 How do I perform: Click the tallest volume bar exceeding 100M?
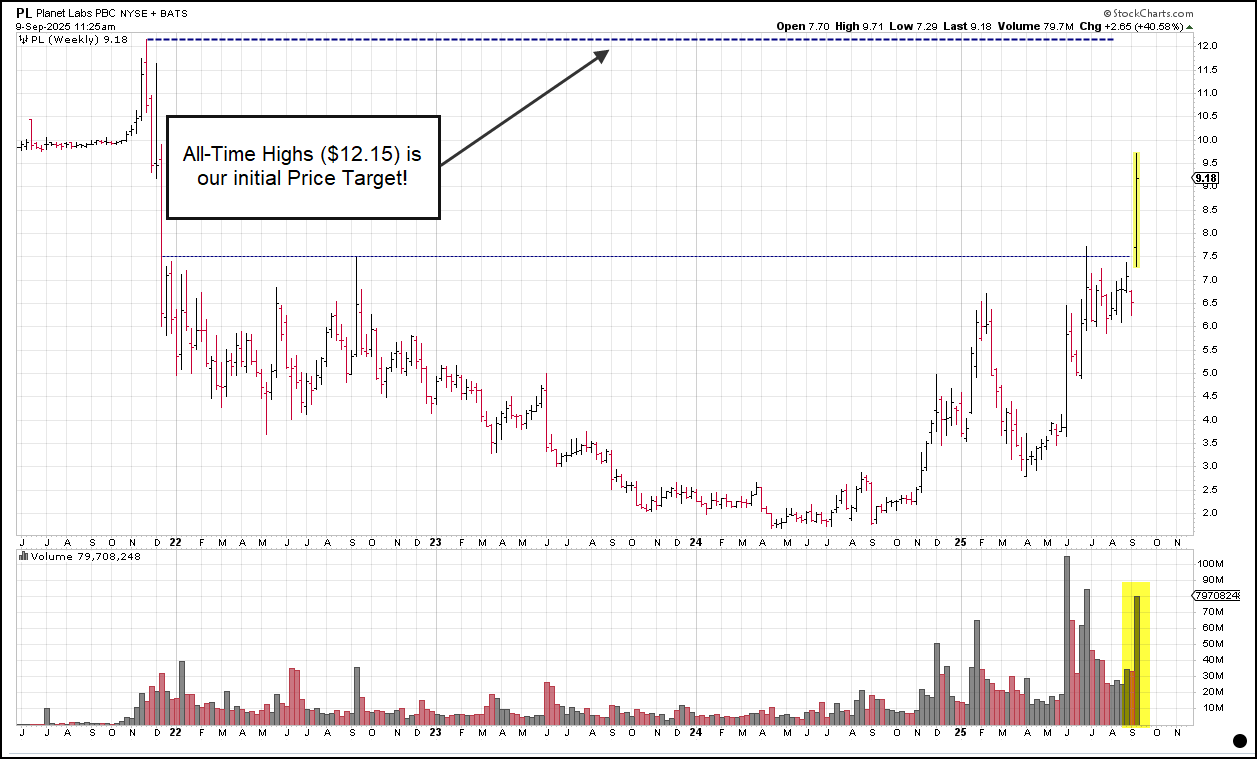tap(1067, 641)
